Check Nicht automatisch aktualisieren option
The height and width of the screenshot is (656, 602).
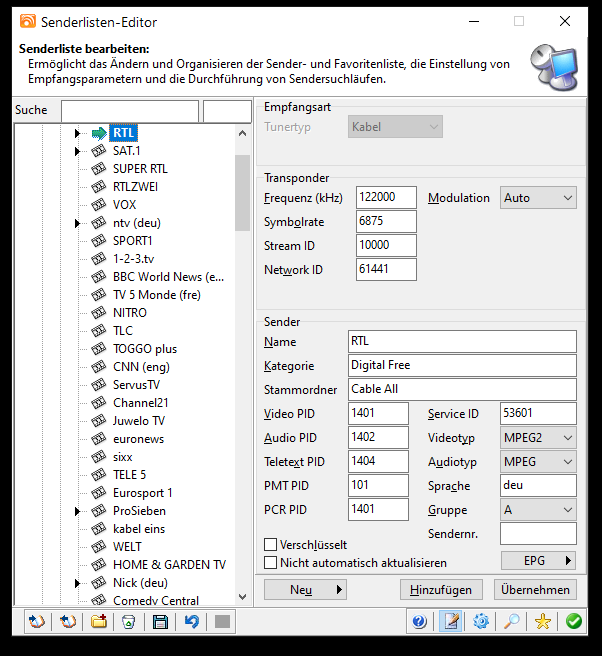pyautogui.click(x=271, y=563)
